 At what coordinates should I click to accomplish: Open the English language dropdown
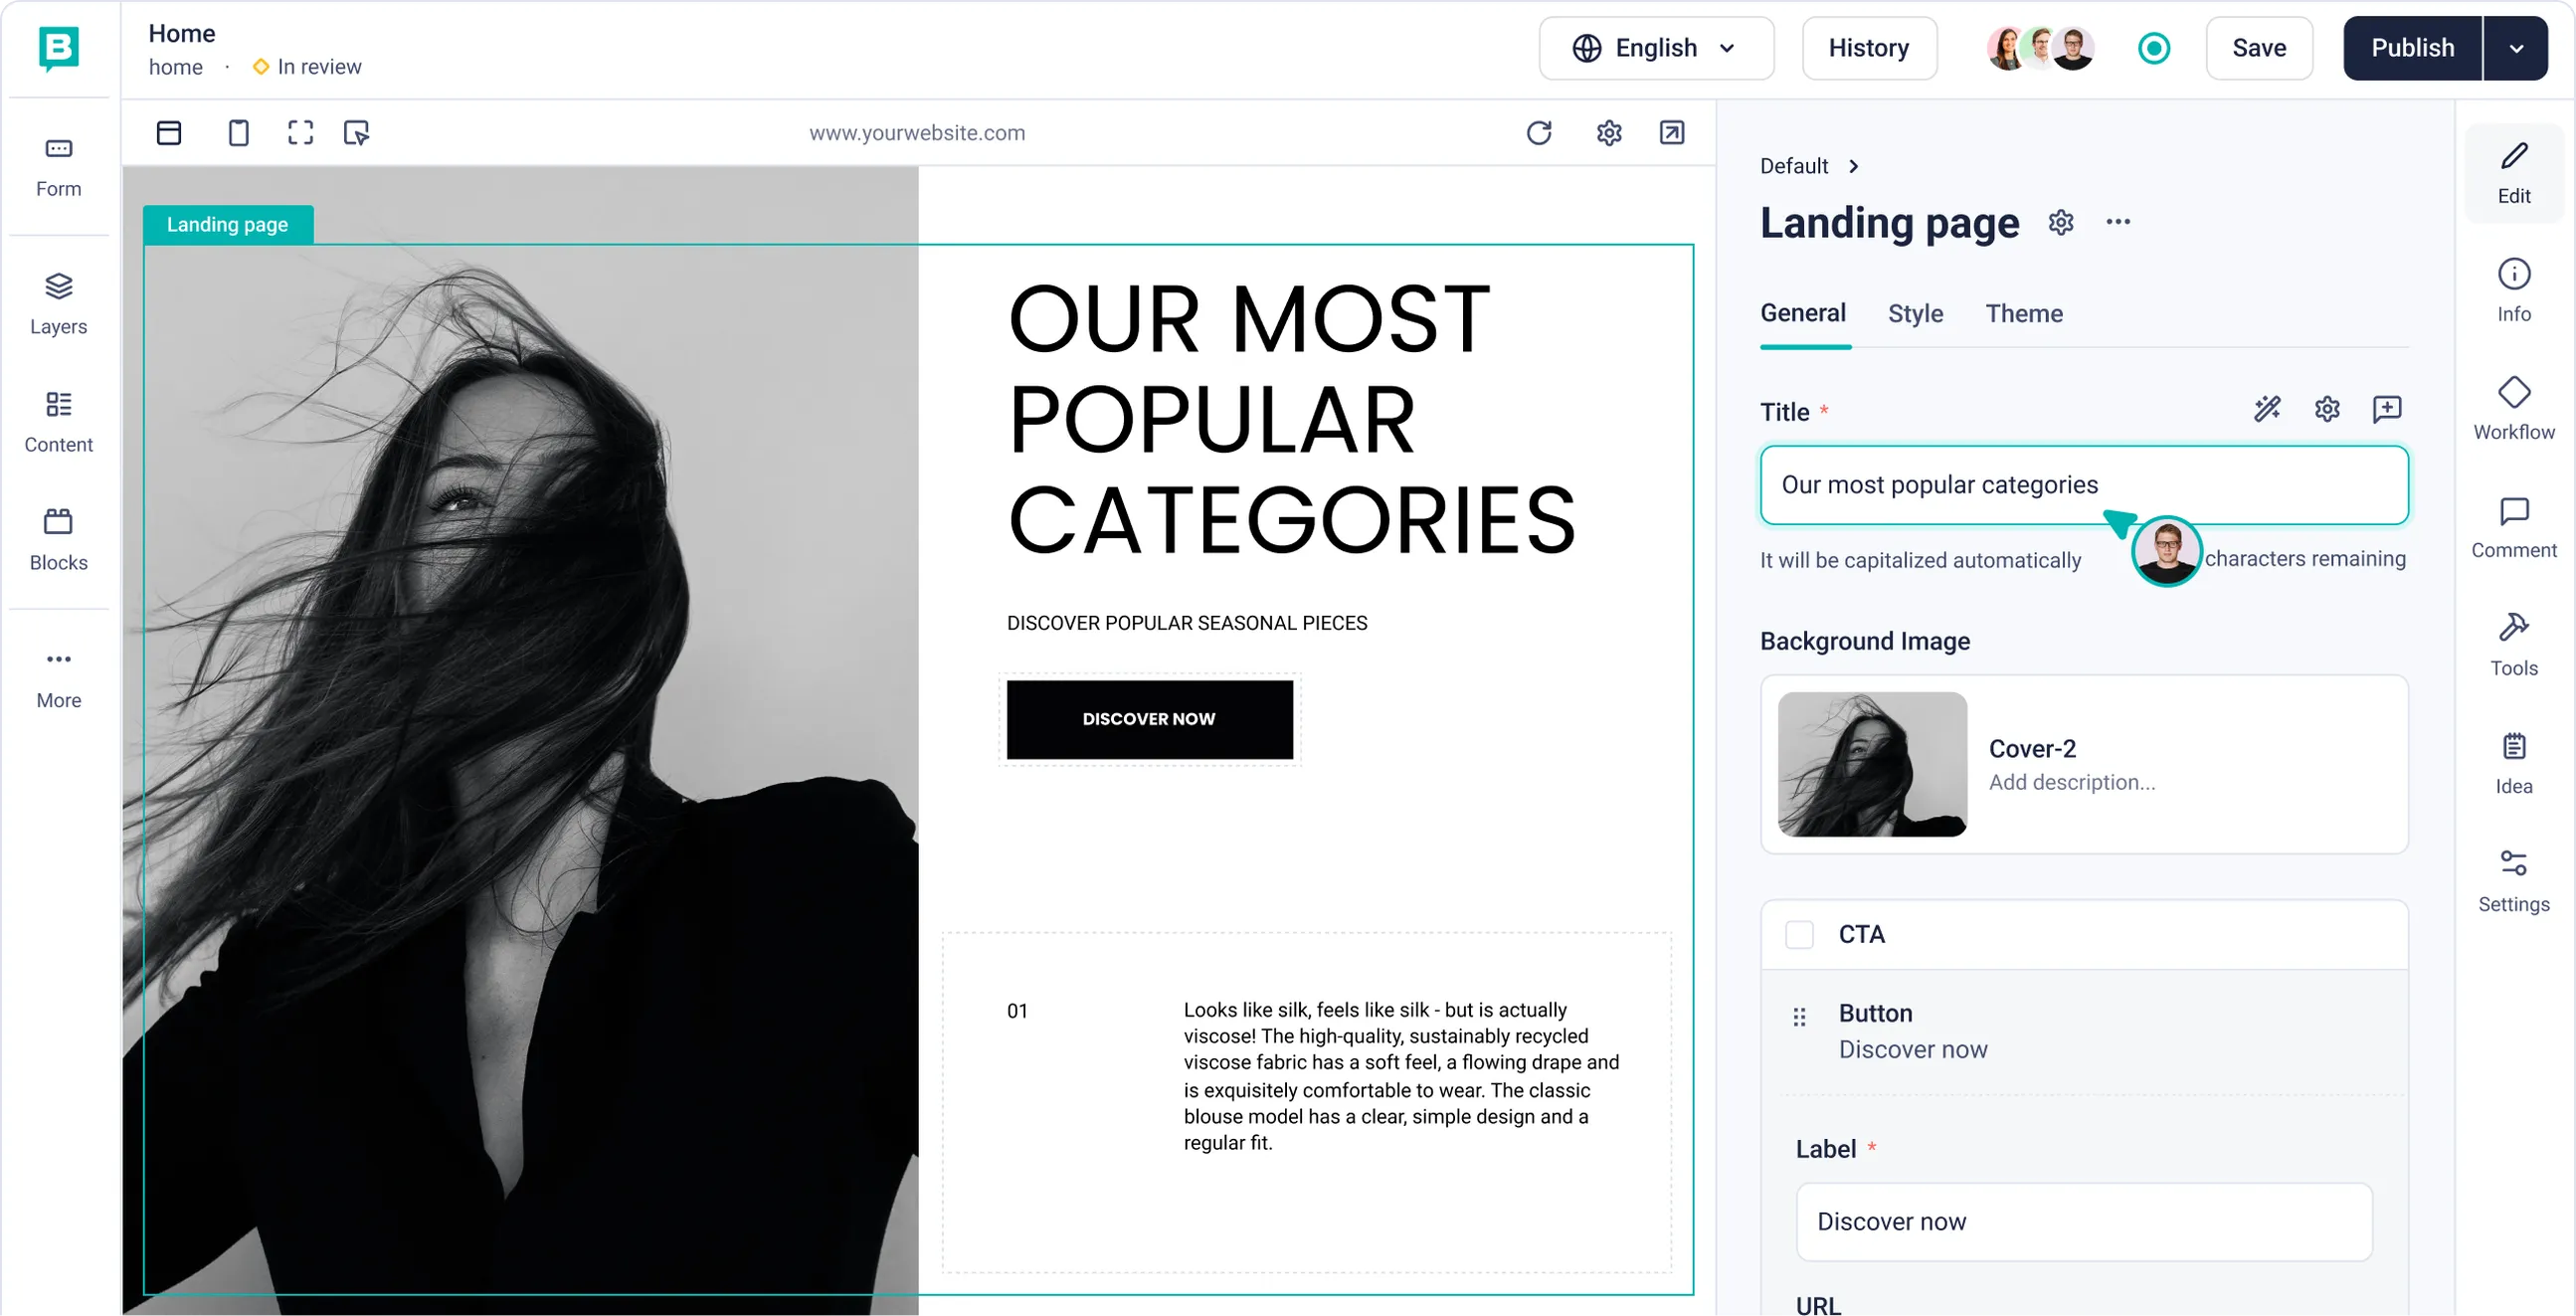tap(1656, 48)
